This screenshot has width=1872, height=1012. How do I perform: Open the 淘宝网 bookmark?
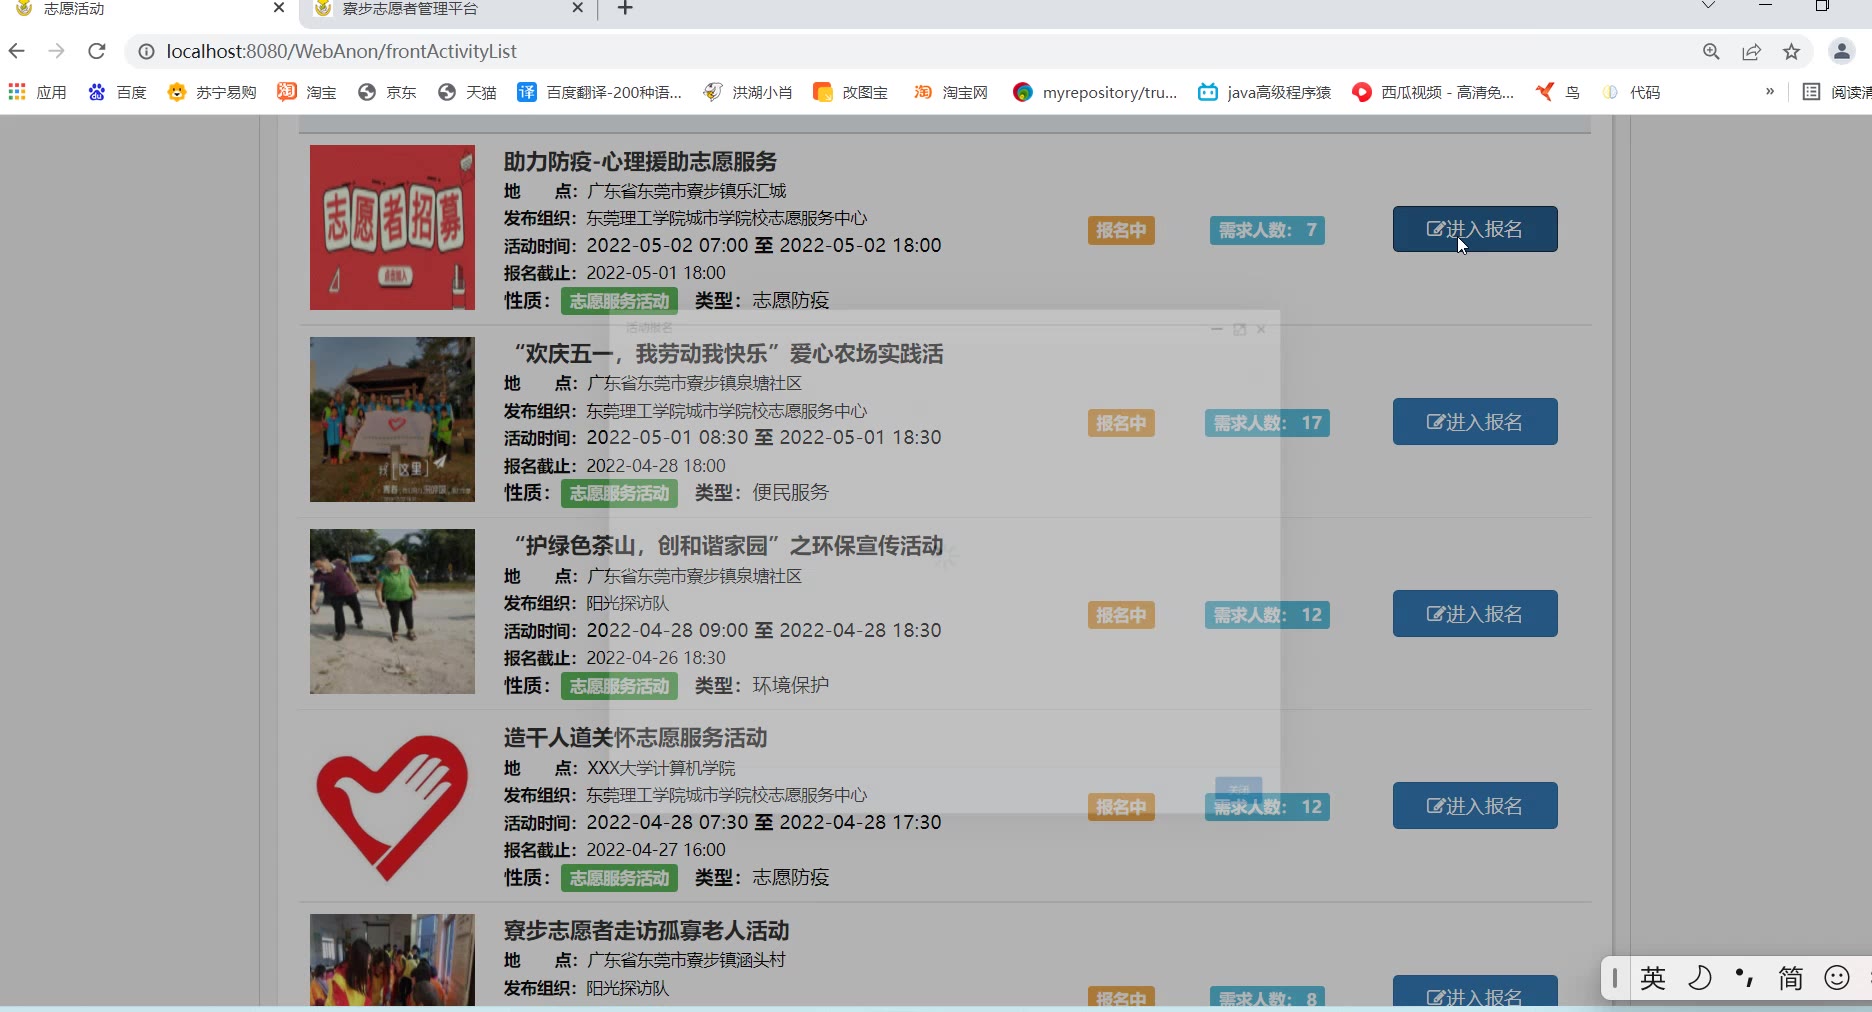pyautogui.click(x=950, y=92)
